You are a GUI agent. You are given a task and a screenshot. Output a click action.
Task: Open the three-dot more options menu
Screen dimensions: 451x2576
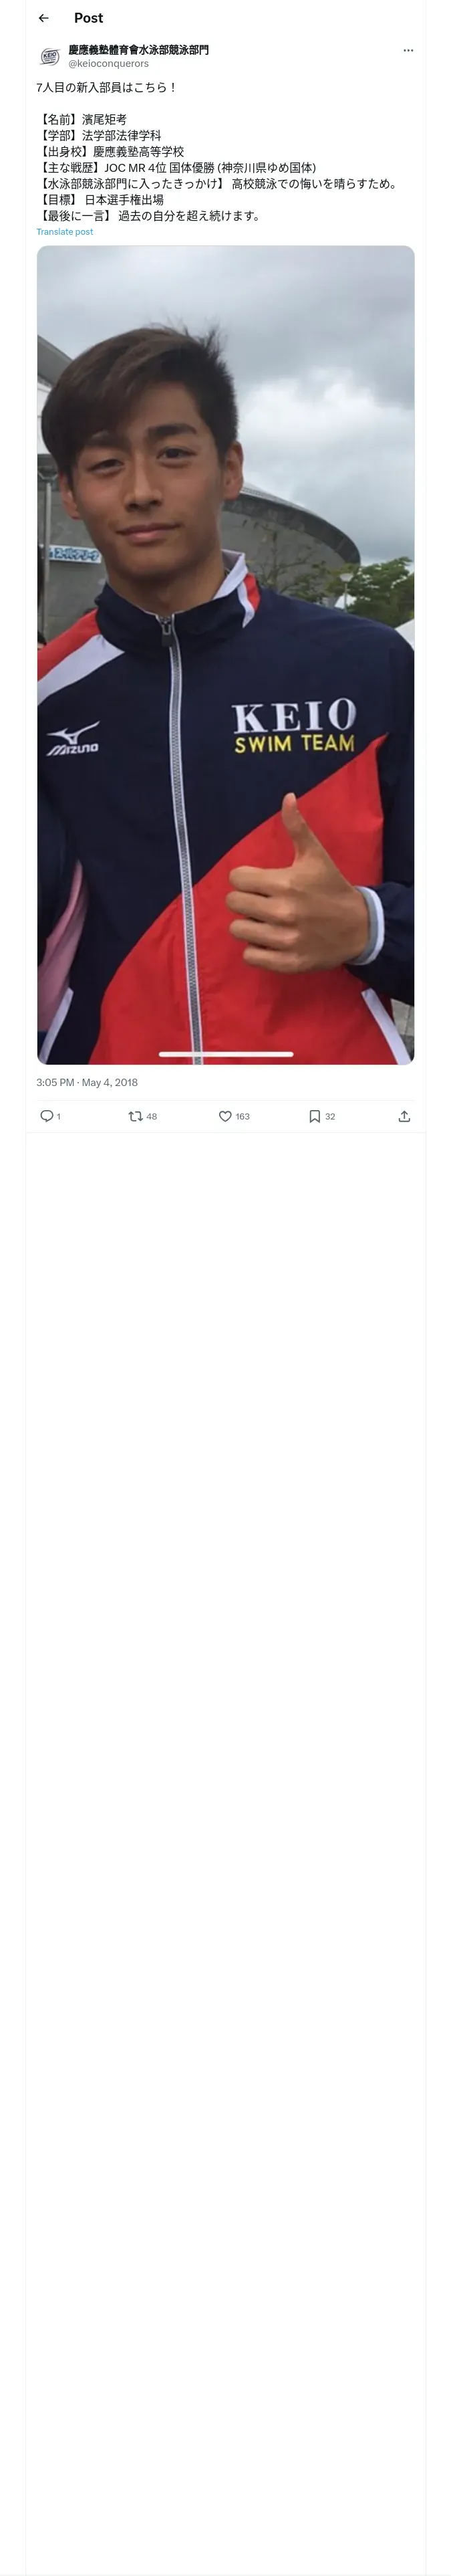[x=408, y=50]
